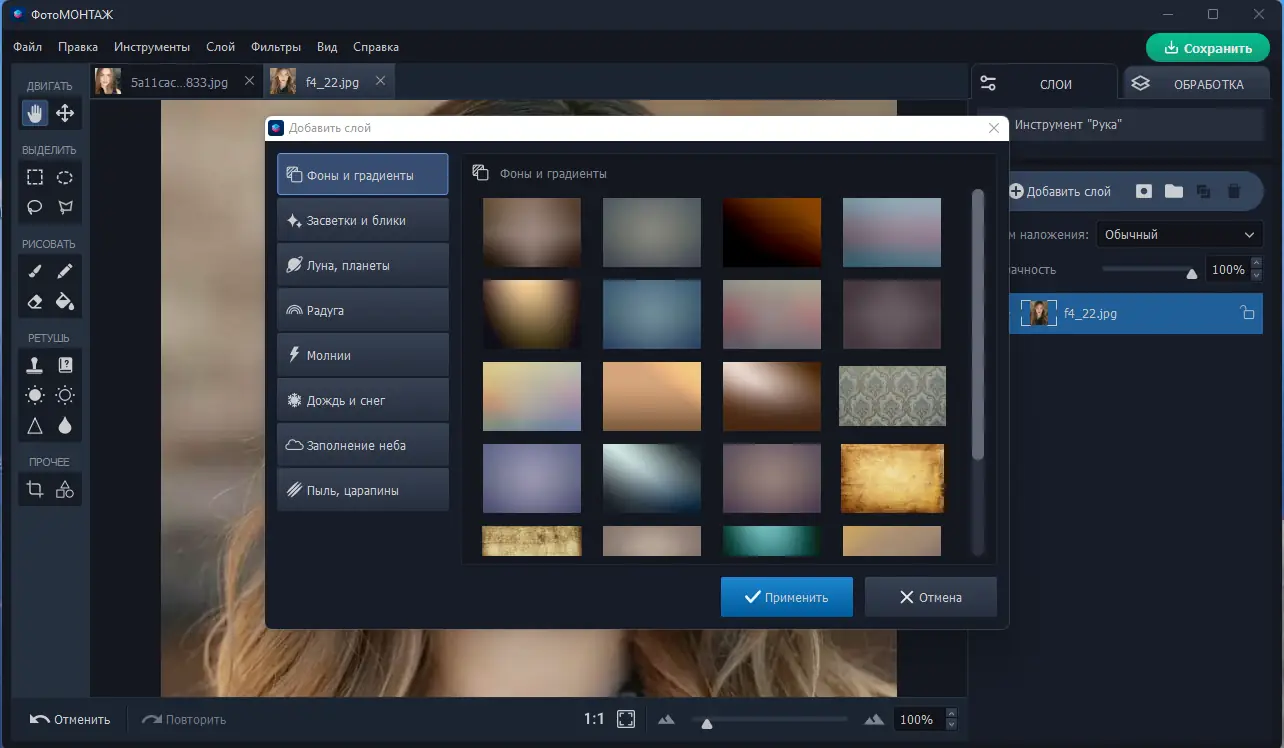This screenshot has width=1284, height=748.
Task: Click the zoom slider handle in bottom bar
Action: (x=707, y=723)
